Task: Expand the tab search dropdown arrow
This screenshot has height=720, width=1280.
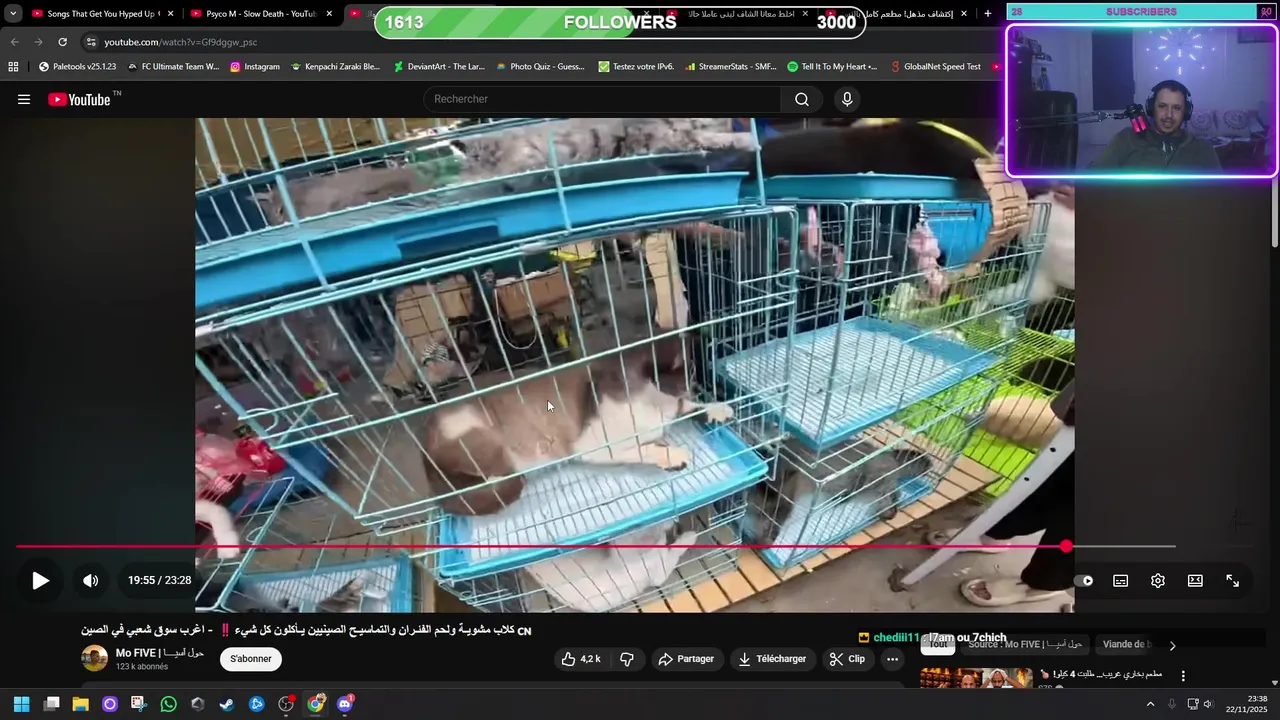Action: (x=13, y=14)
